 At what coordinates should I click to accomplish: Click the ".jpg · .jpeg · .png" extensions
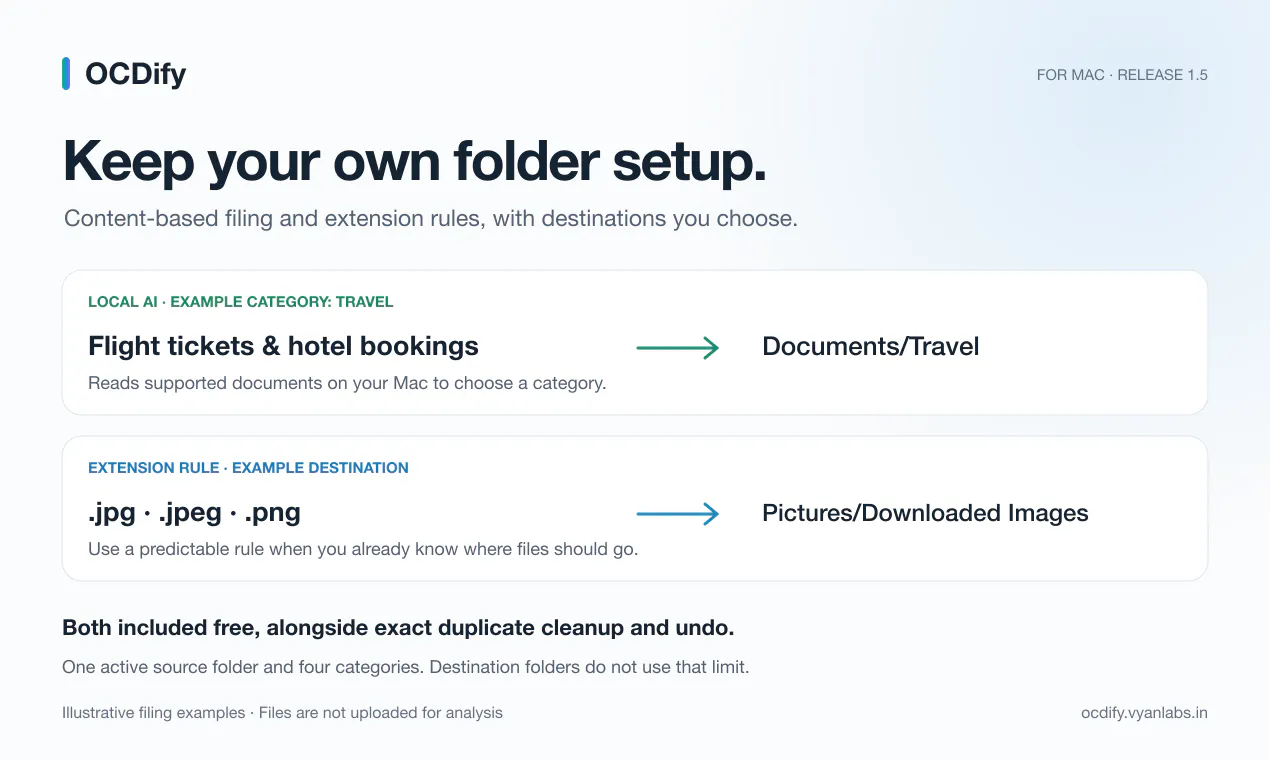pos(194,513)
